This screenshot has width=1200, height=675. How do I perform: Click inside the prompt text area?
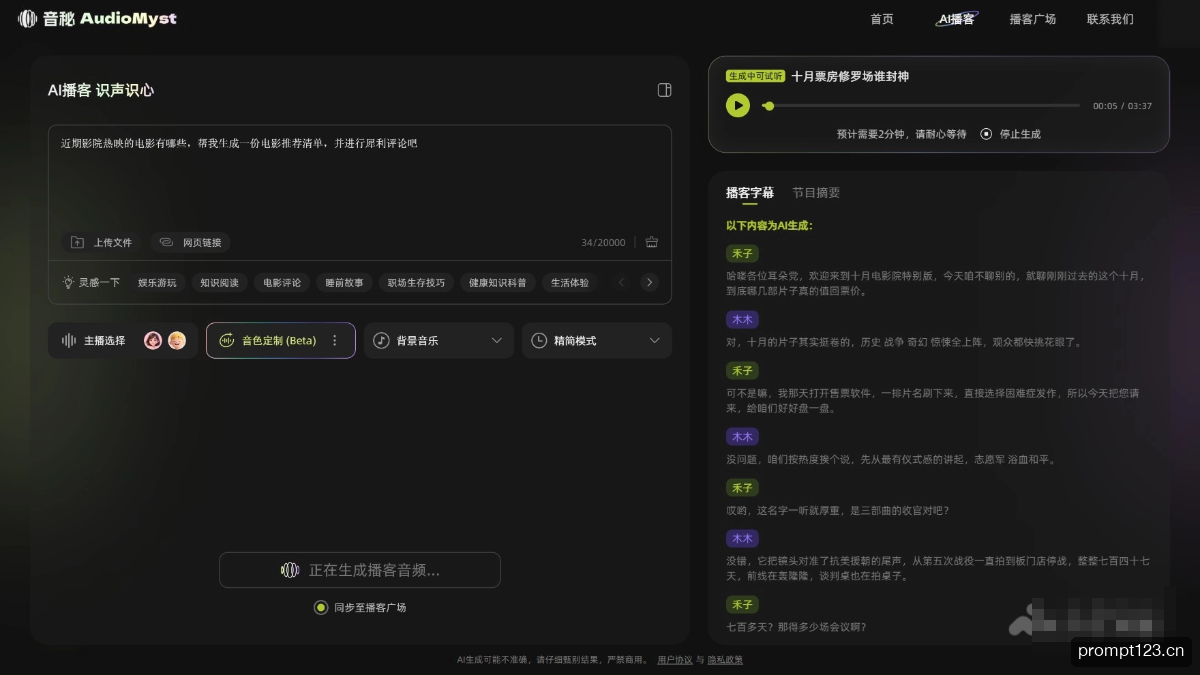[x=360, y=178]
